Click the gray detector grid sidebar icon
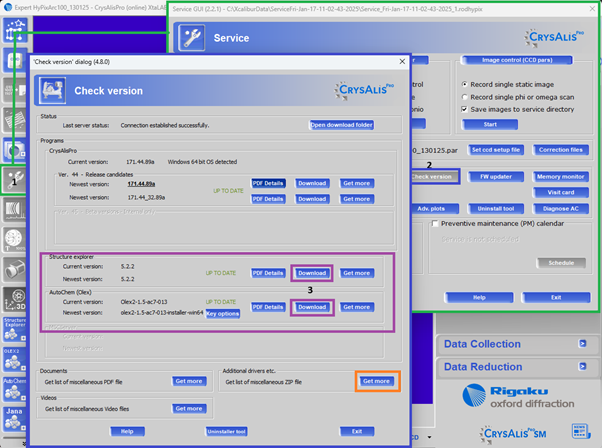Viewport: 602px width, 448px height. click(15, 120)
